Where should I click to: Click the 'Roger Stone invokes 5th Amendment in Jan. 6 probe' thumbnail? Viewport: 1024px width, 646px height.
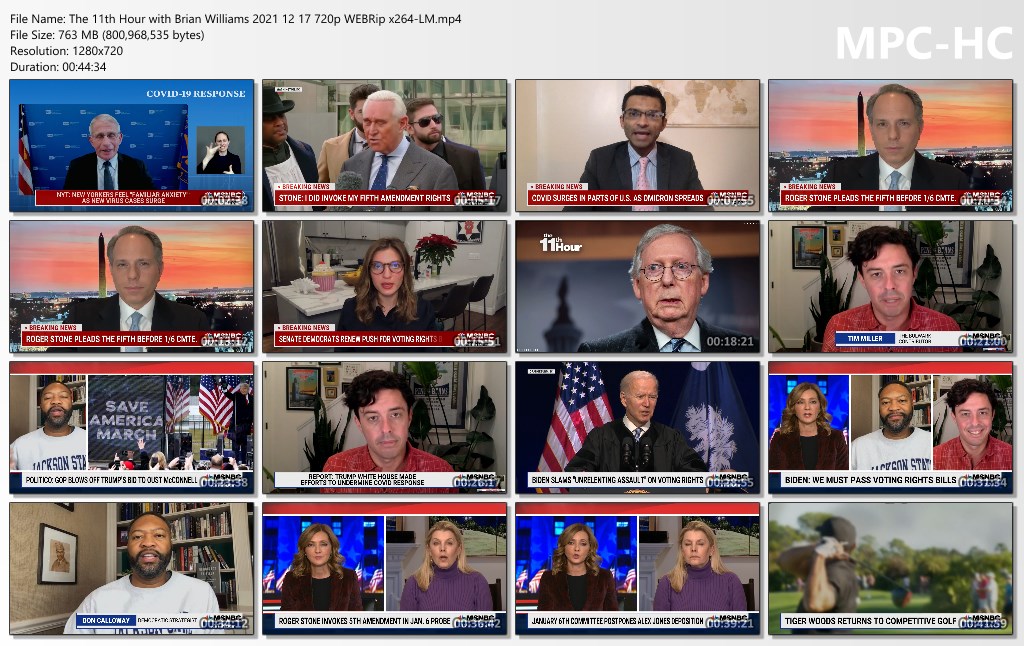click(x=385, y=569)
